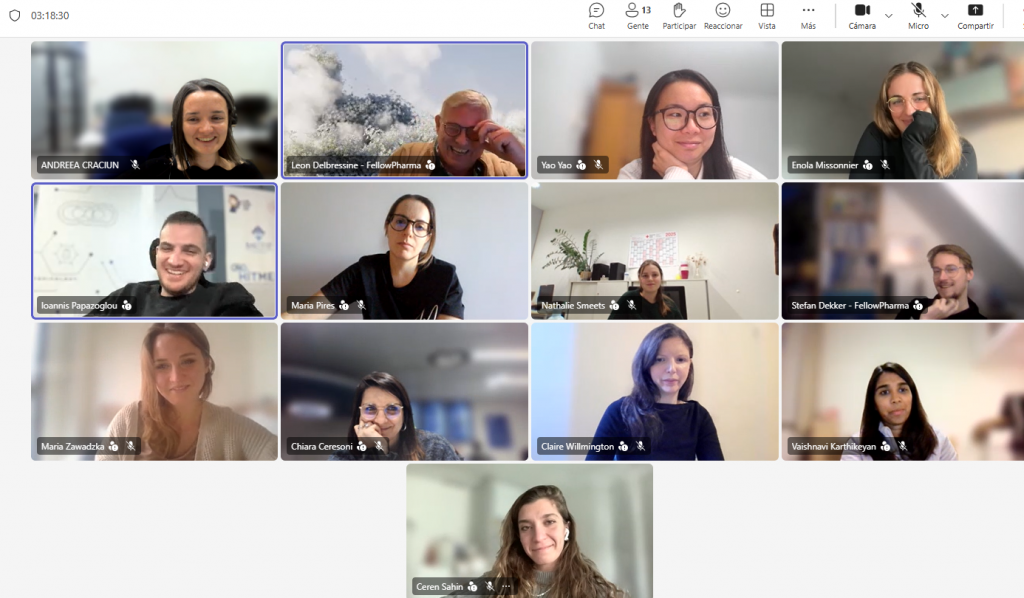The image size is (1024, 598).
Task: Click the Compartir share screen icon
Action: pyautogui.click(x=975, y=16)
